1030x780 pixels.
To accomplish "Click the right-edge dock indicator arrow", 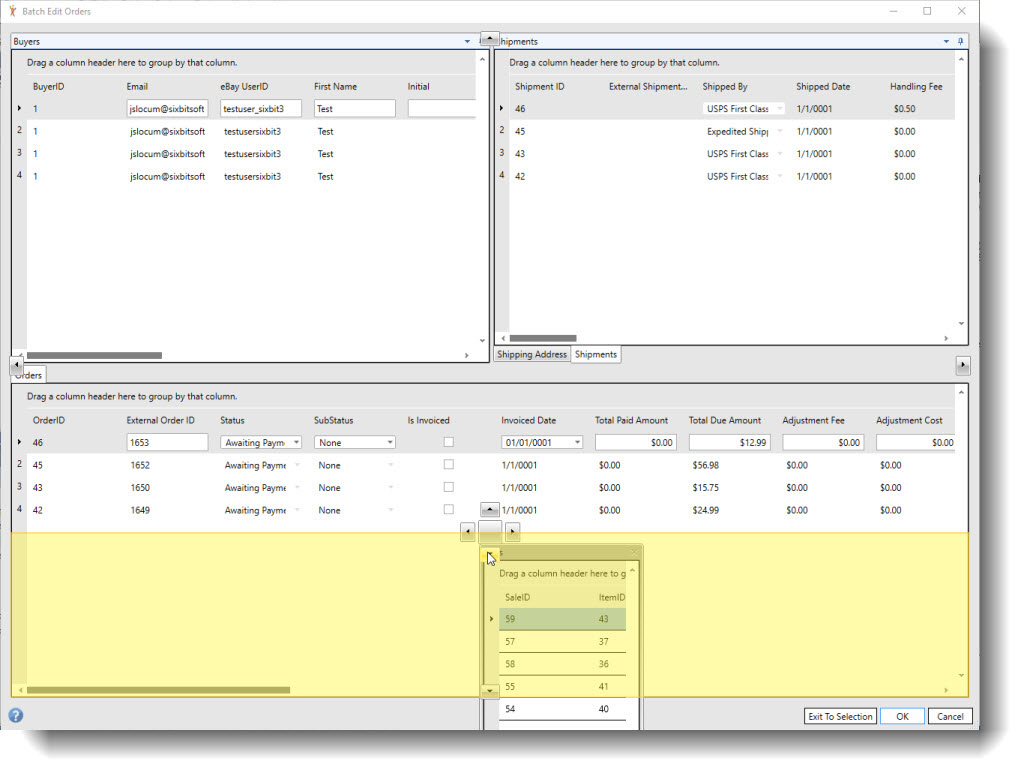I will [x=963, y=365].
